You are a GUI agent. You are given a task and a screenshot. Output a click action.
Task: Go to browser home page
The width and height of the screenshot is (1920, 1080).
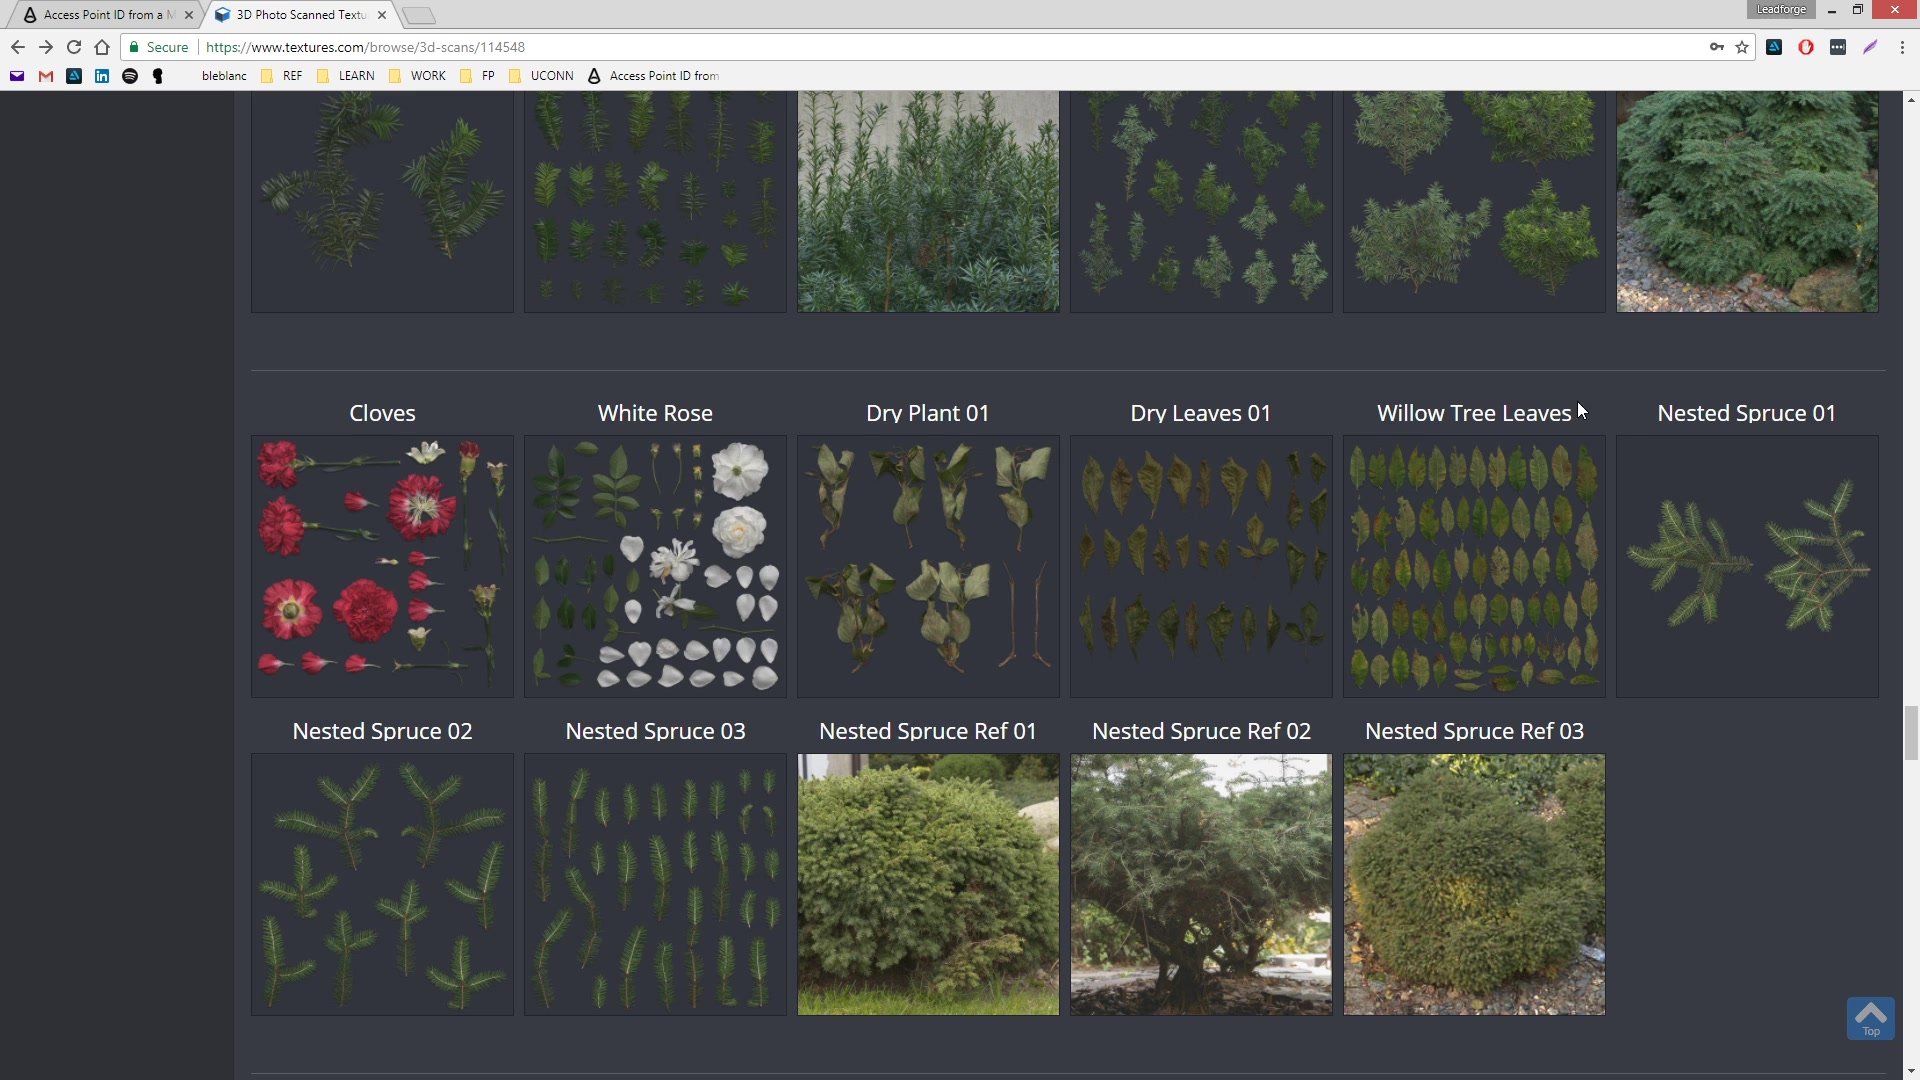(102, 47)
